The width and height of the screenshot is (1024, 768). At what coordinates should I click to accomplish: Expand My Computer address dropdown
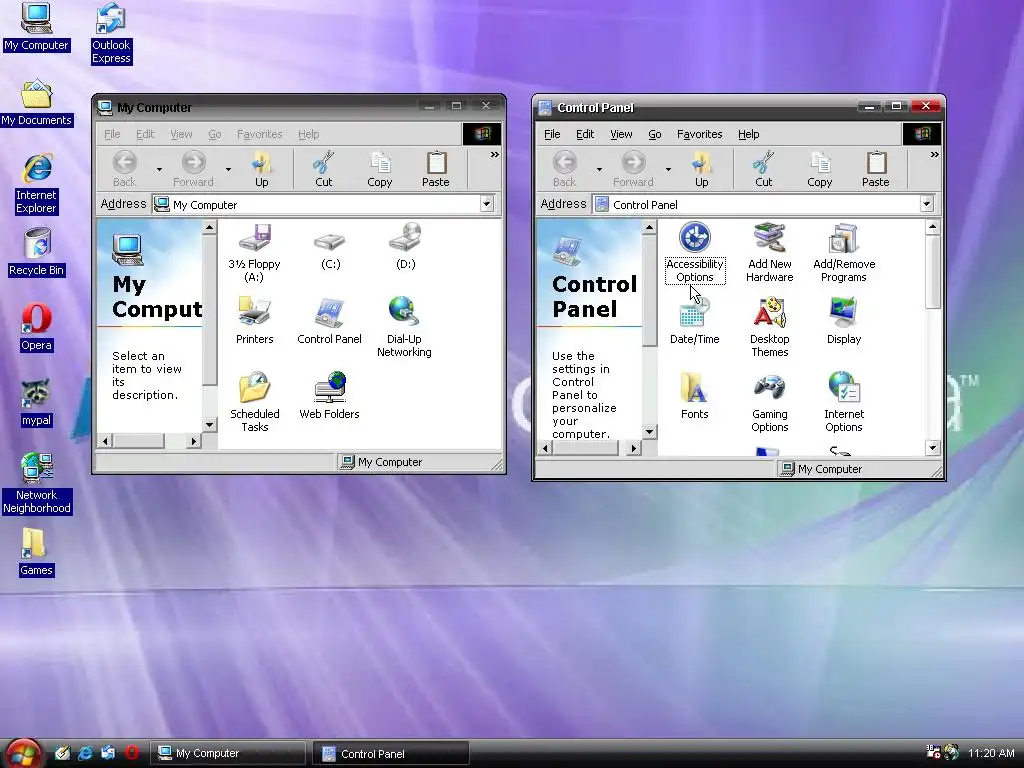[487, 204]
